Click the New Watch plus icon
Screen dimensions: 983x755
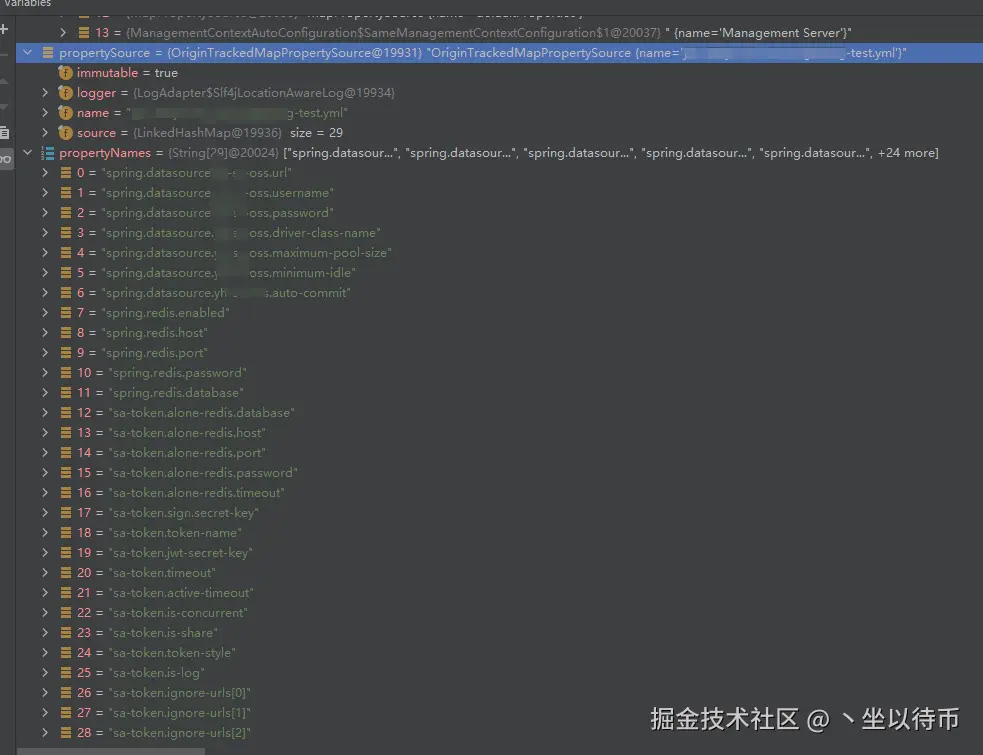[4, 29]
